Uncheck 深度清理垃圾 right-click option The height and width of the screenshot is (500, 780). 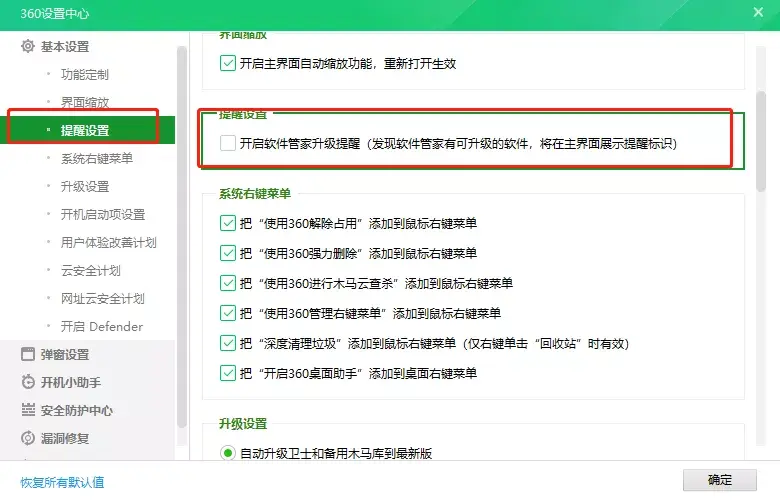tap(228, 343)
